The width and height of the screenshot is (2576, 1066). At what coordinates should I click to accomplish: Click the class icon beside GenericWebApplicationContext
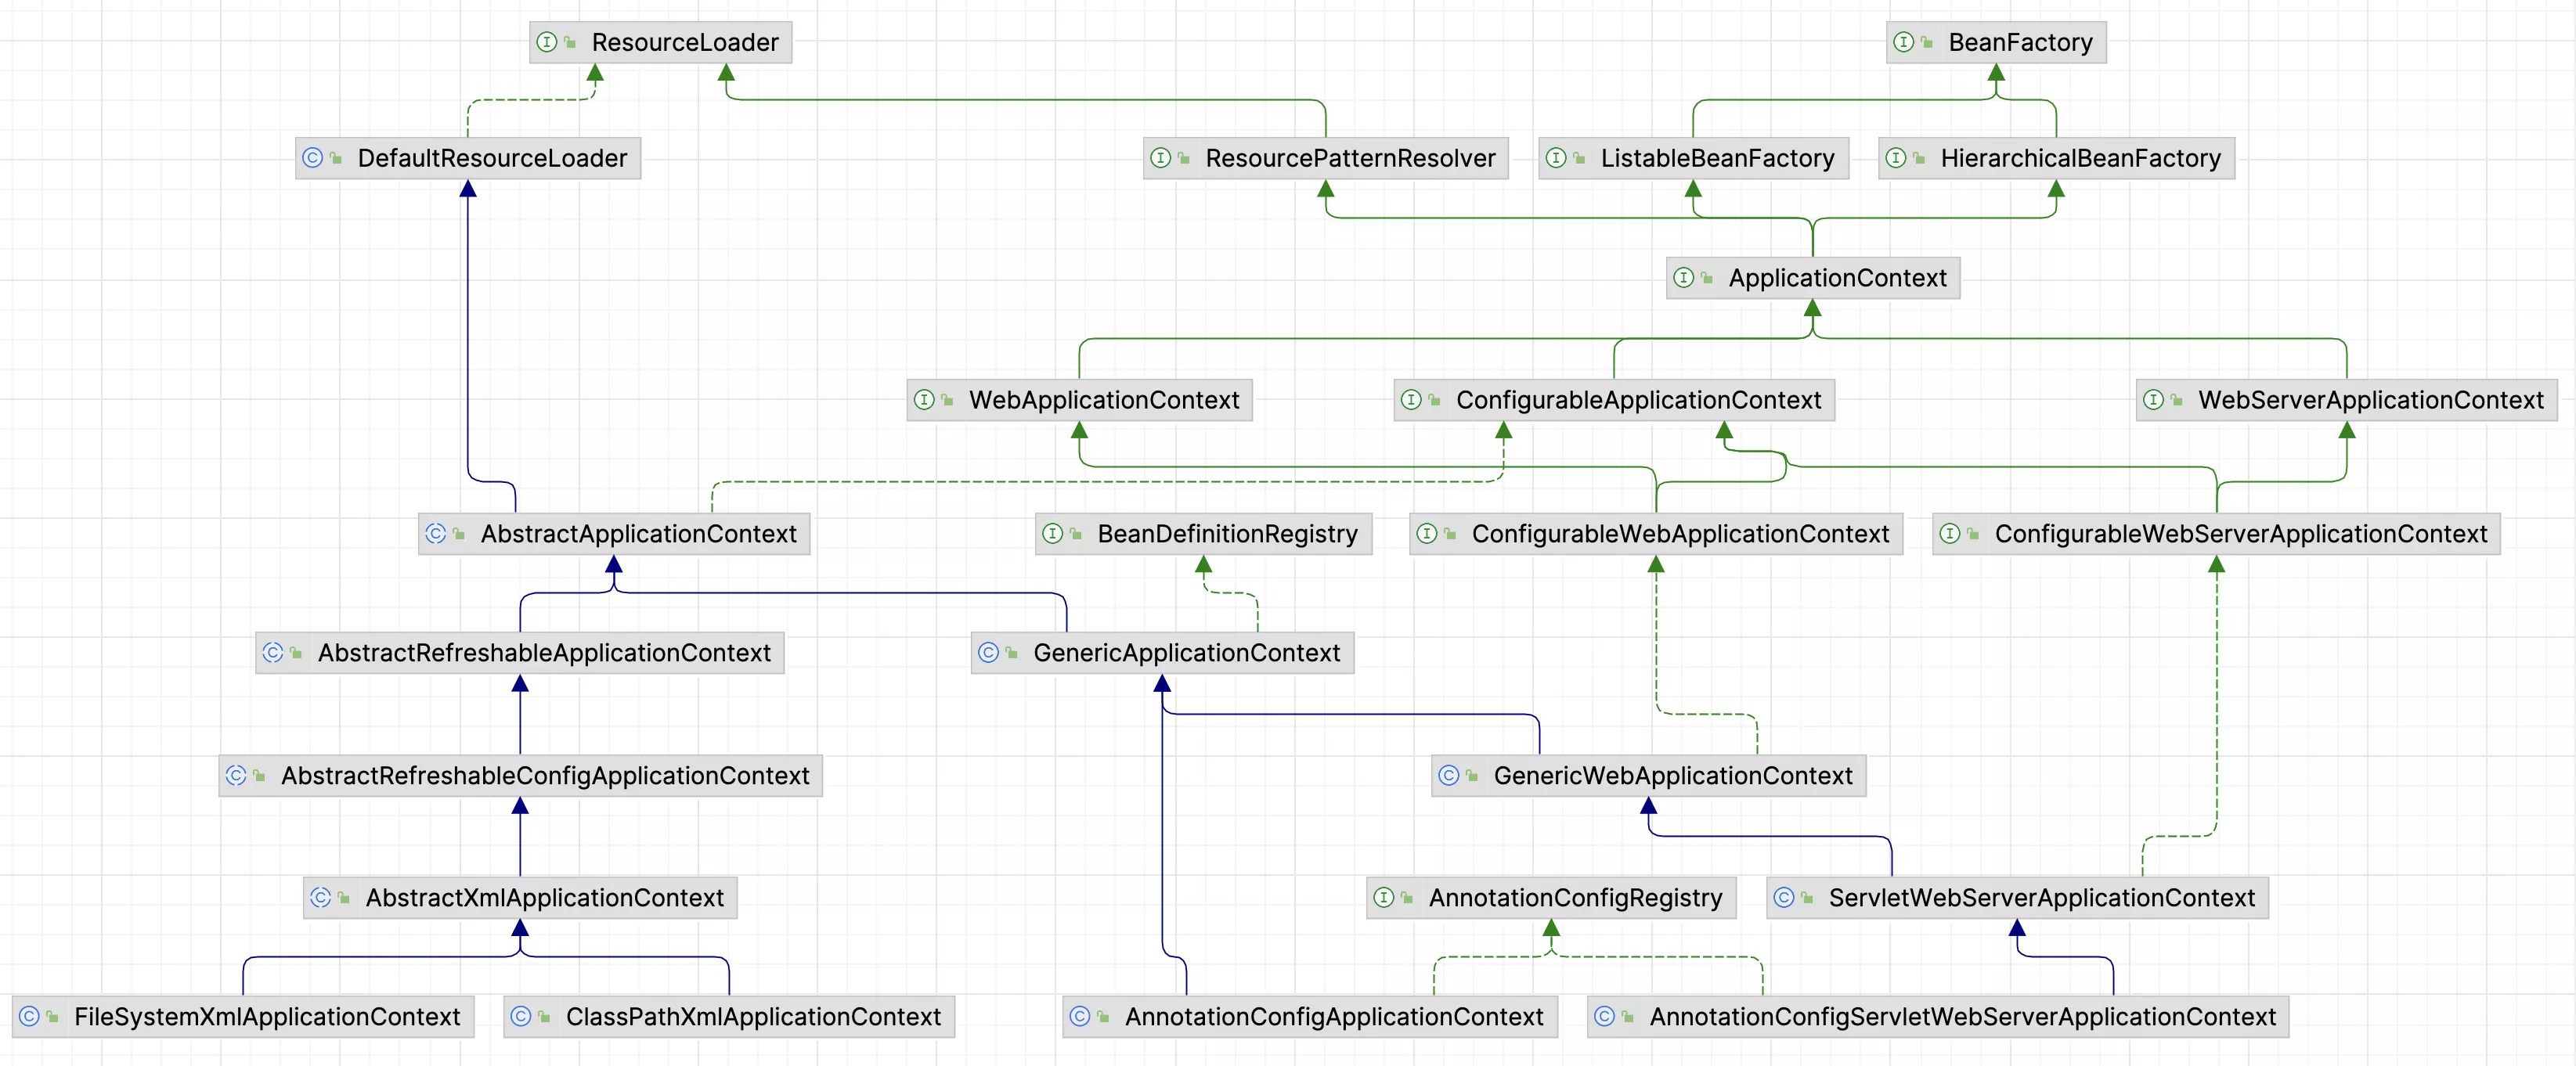1449,776
